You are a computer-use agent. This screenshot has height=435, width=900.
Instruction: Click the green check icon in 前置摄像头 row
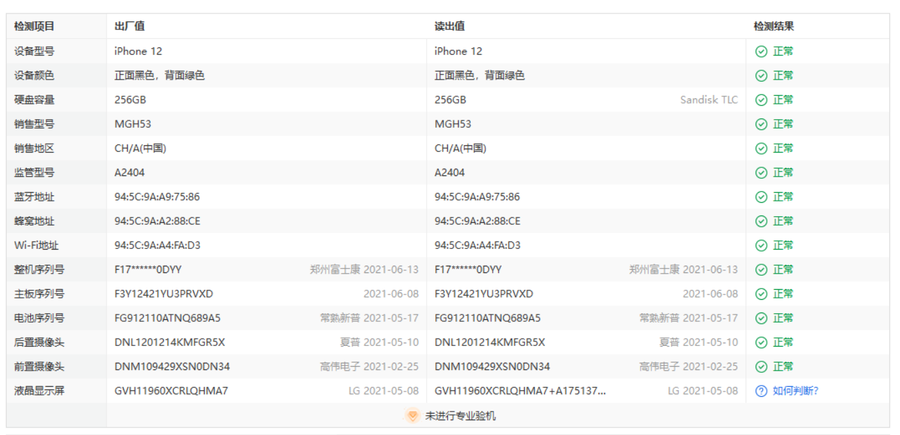pos(761,367)
